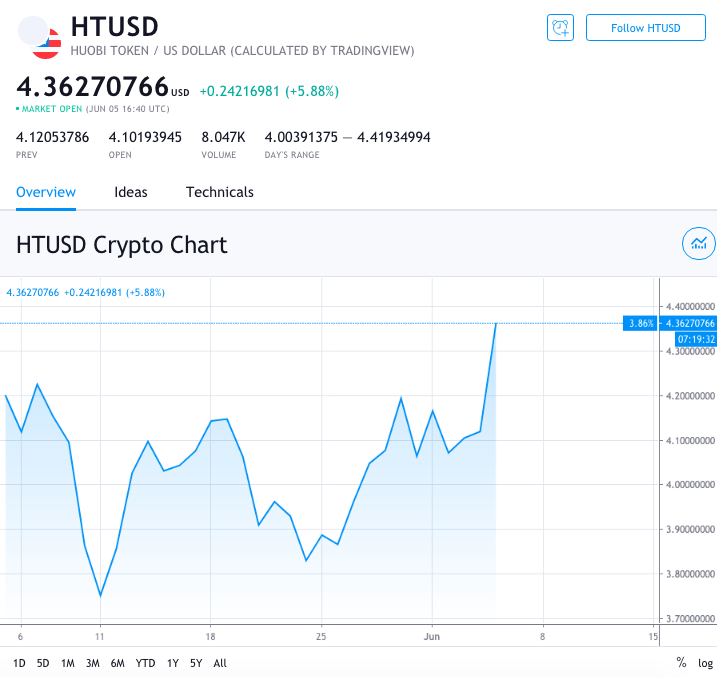The image size is (717, 677).
Task: Toggle log scale on chart
Action: (x=705, y=663)
